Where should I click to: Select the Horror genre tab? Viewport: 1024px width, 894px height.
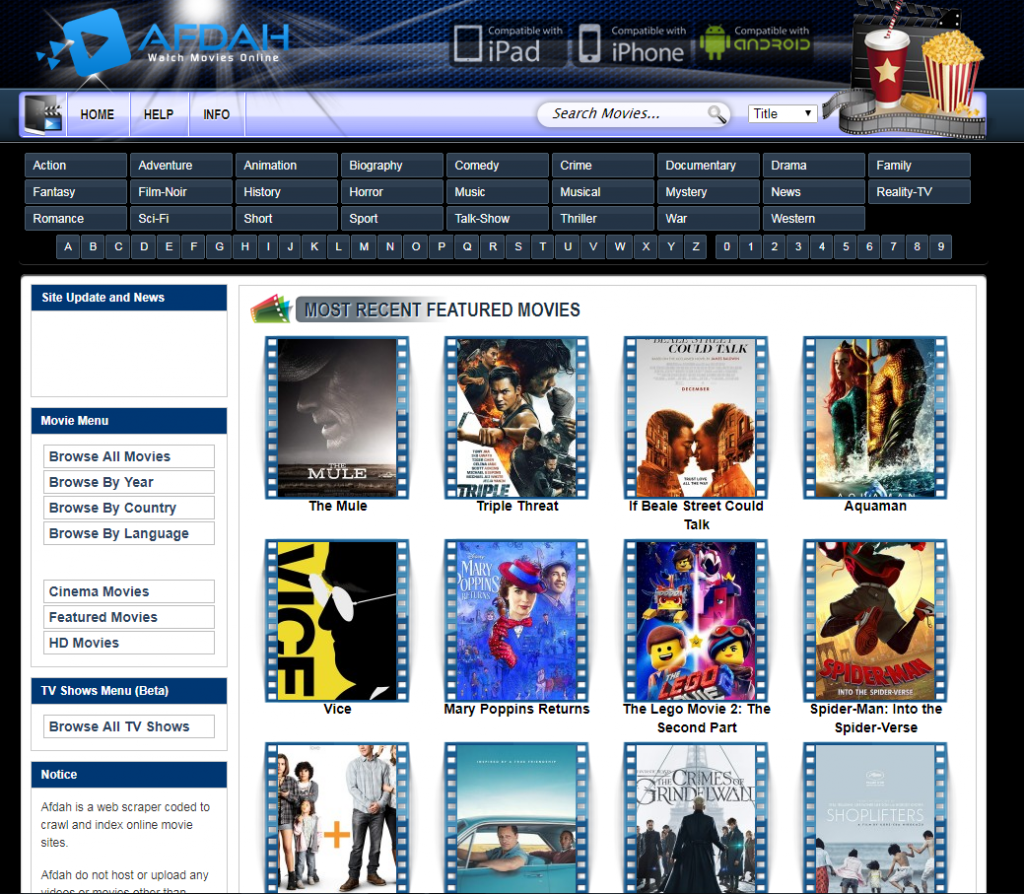pos(392,192)
